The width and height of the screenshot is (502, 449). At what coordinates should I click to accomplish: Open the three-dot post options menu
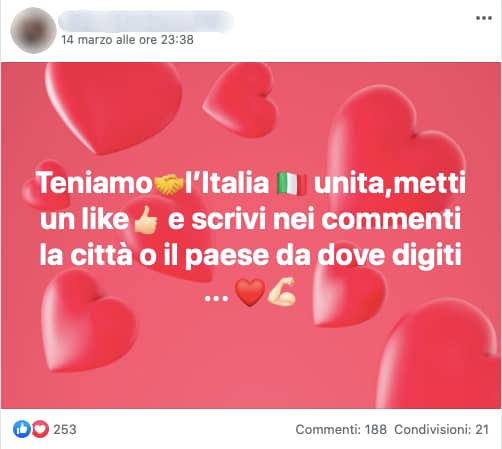pyautogui.click(x=484, y=18)
